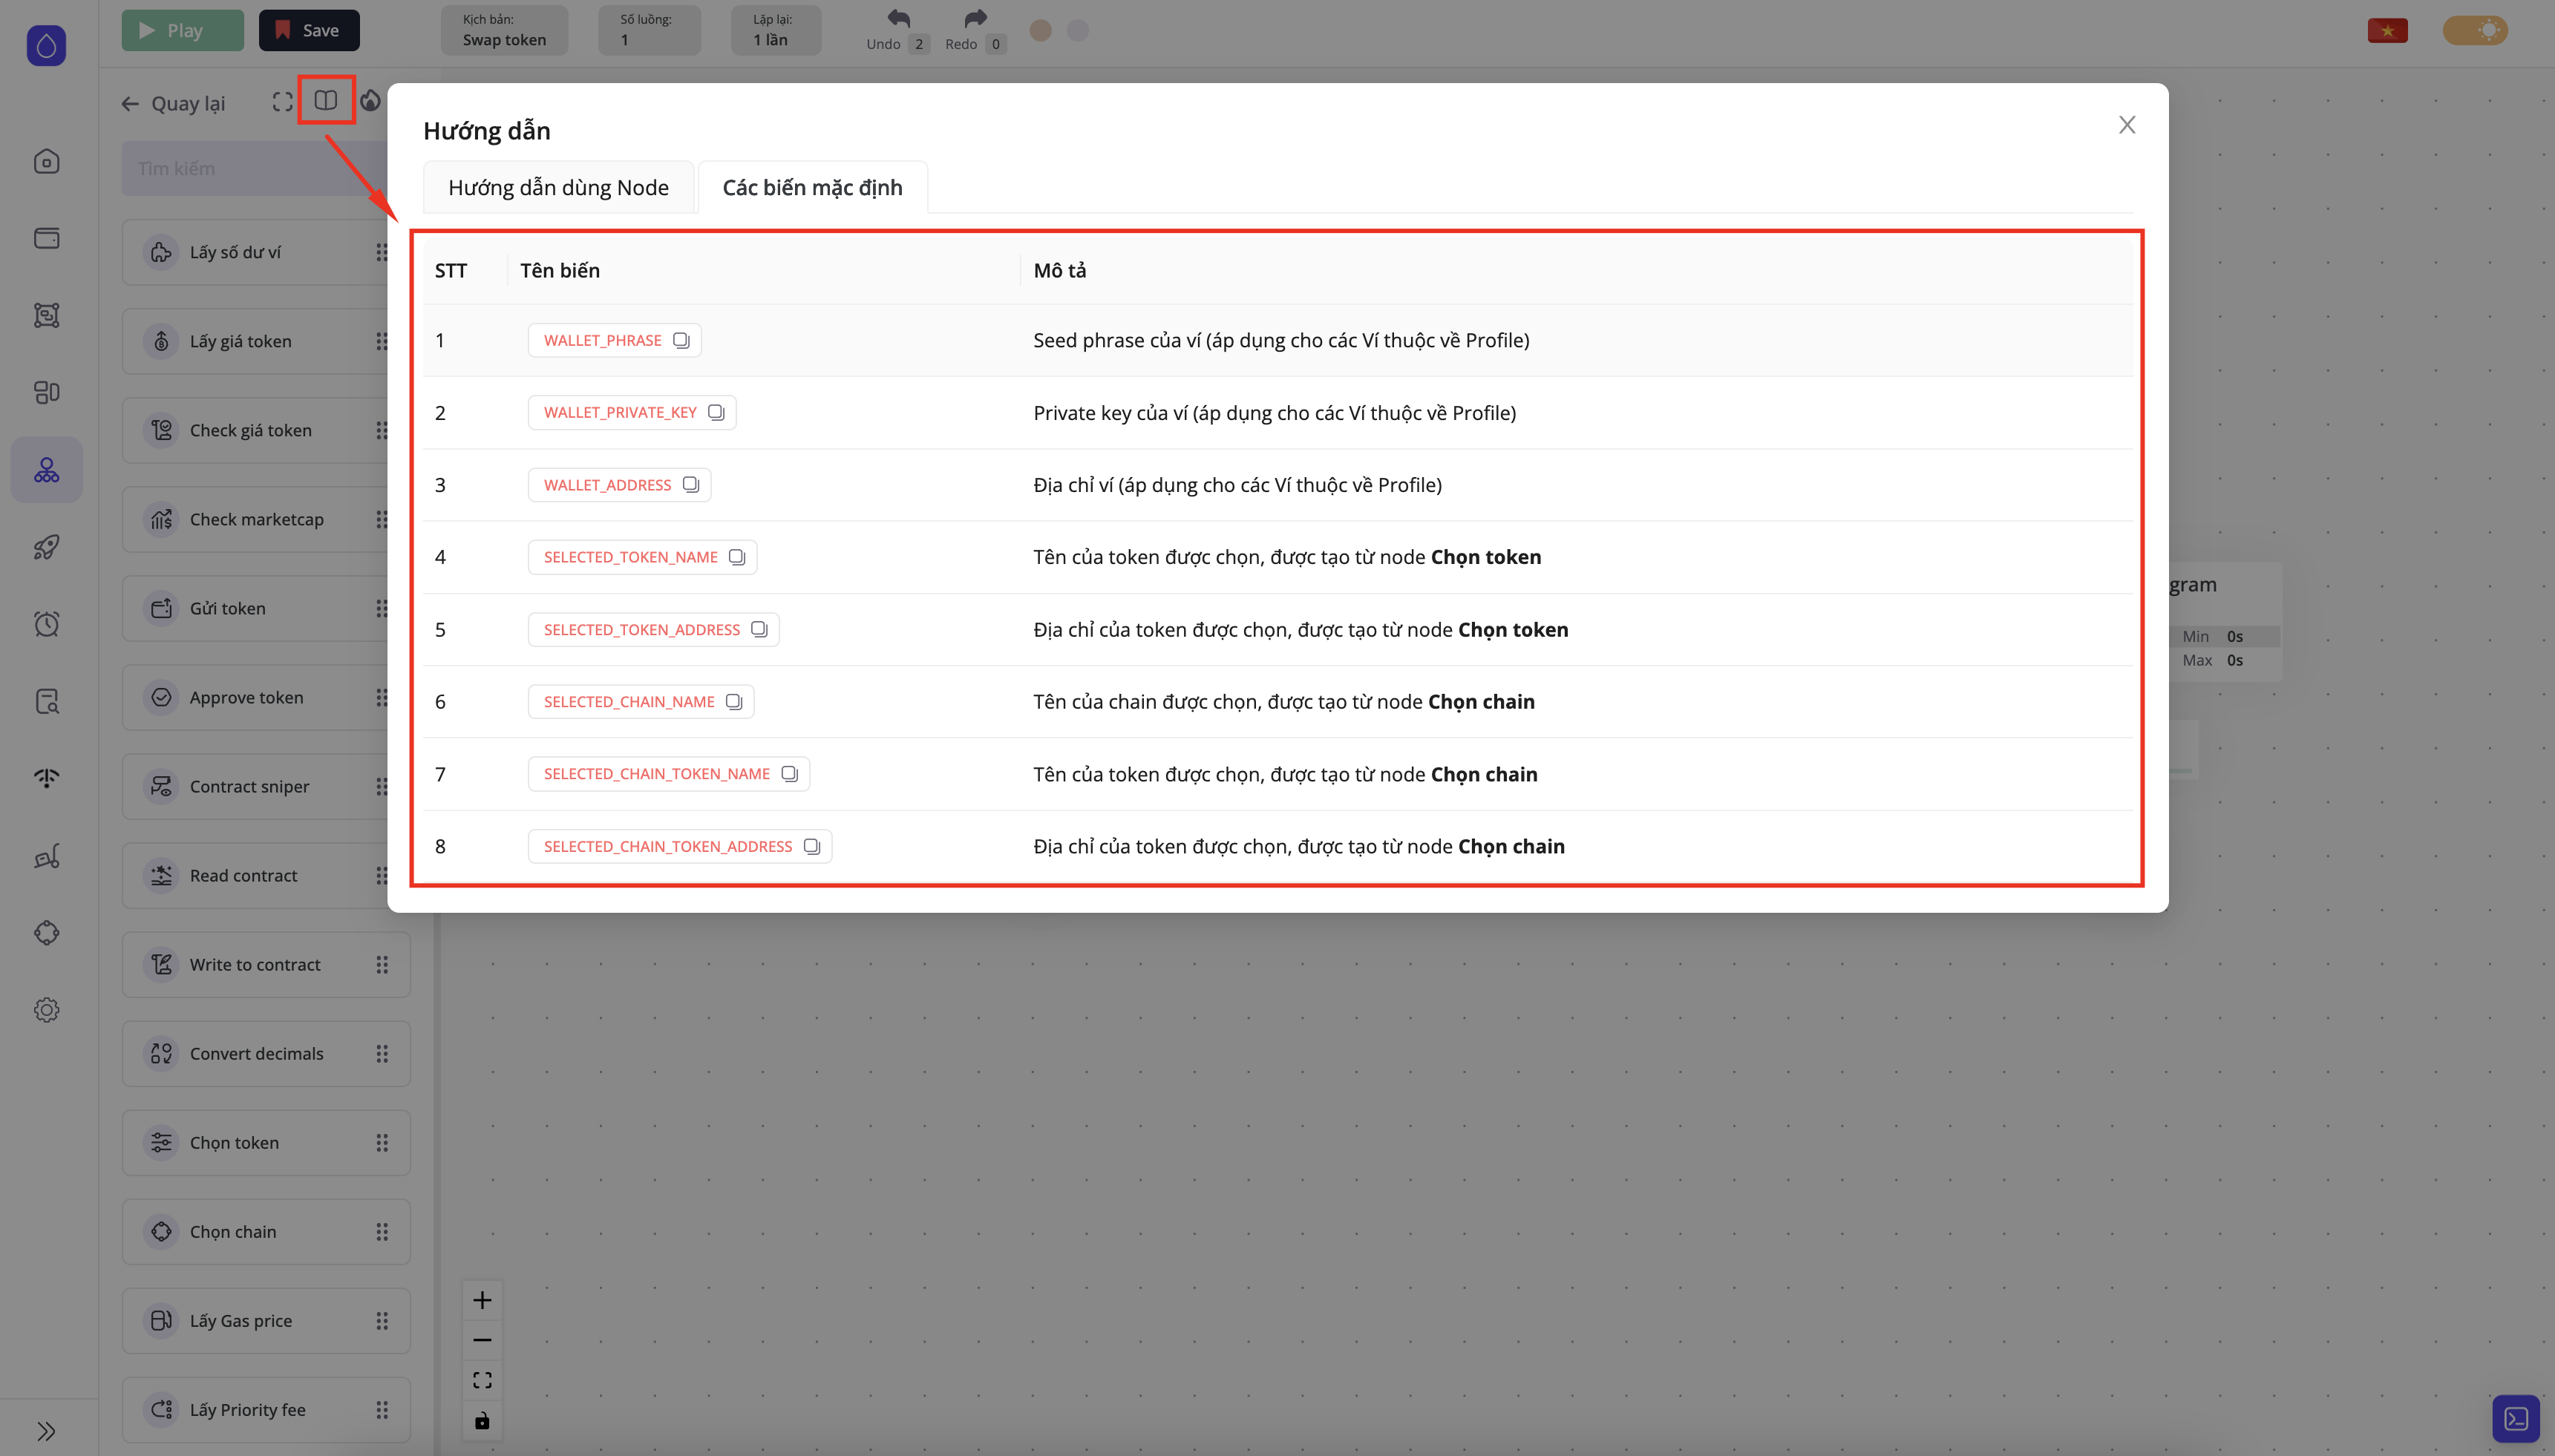Close the Hướng dẫn dialog
The width and height of the screenshot is (2555, 1456).
coord(2127,125)
